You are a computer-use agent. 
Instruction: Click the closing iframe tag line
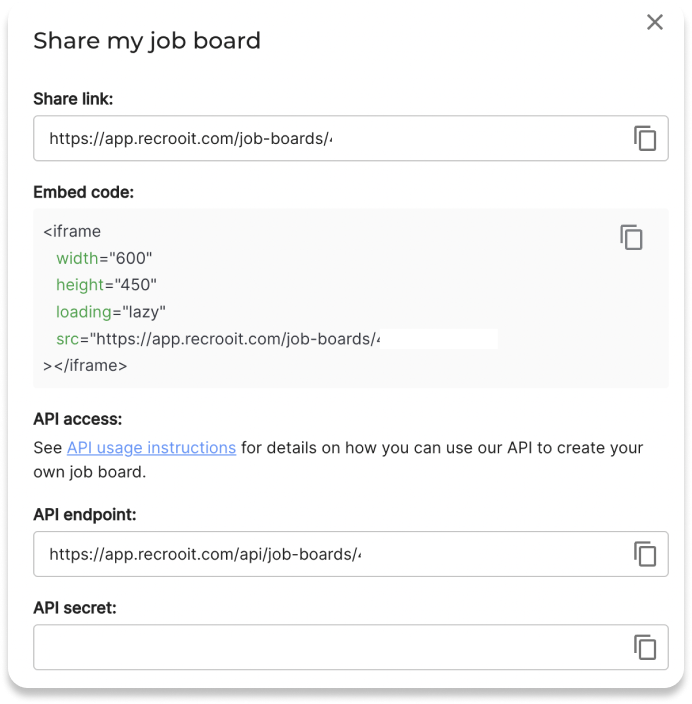85,366
